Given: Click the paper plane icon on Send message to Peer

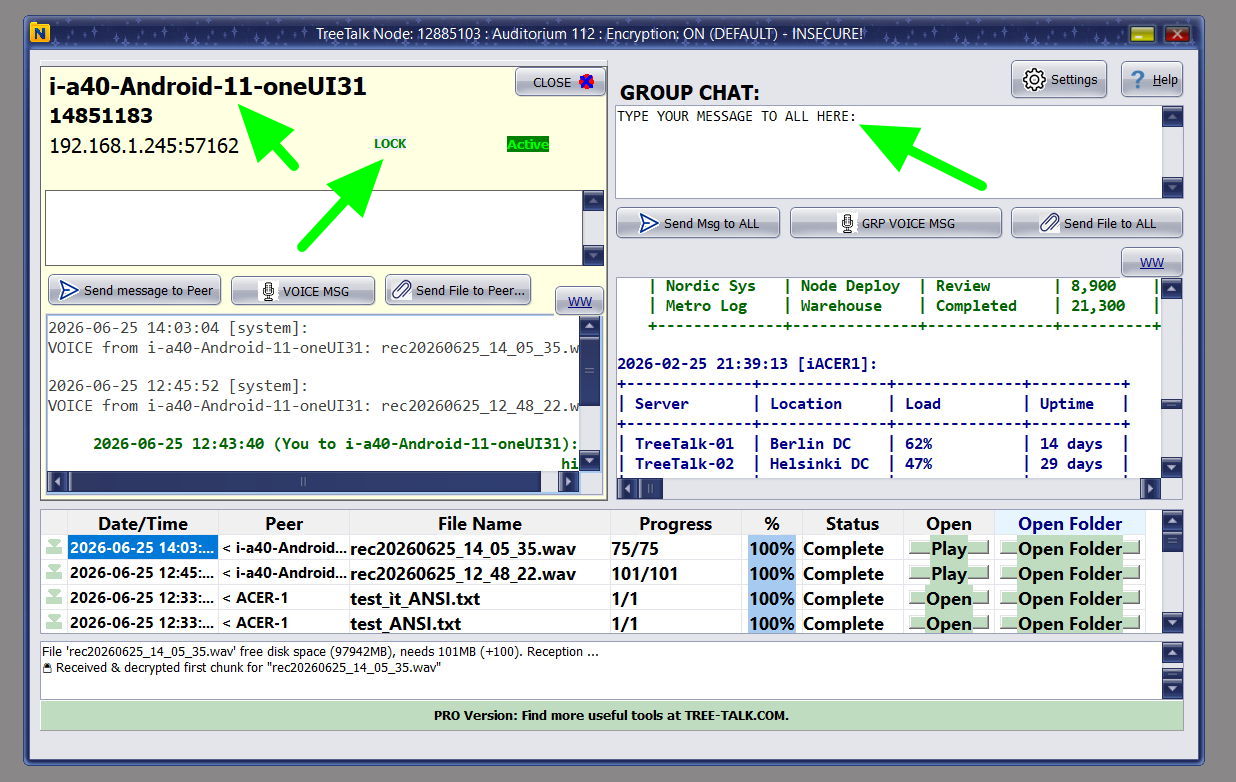Looking at the screenshot, I should click(69, 291).
